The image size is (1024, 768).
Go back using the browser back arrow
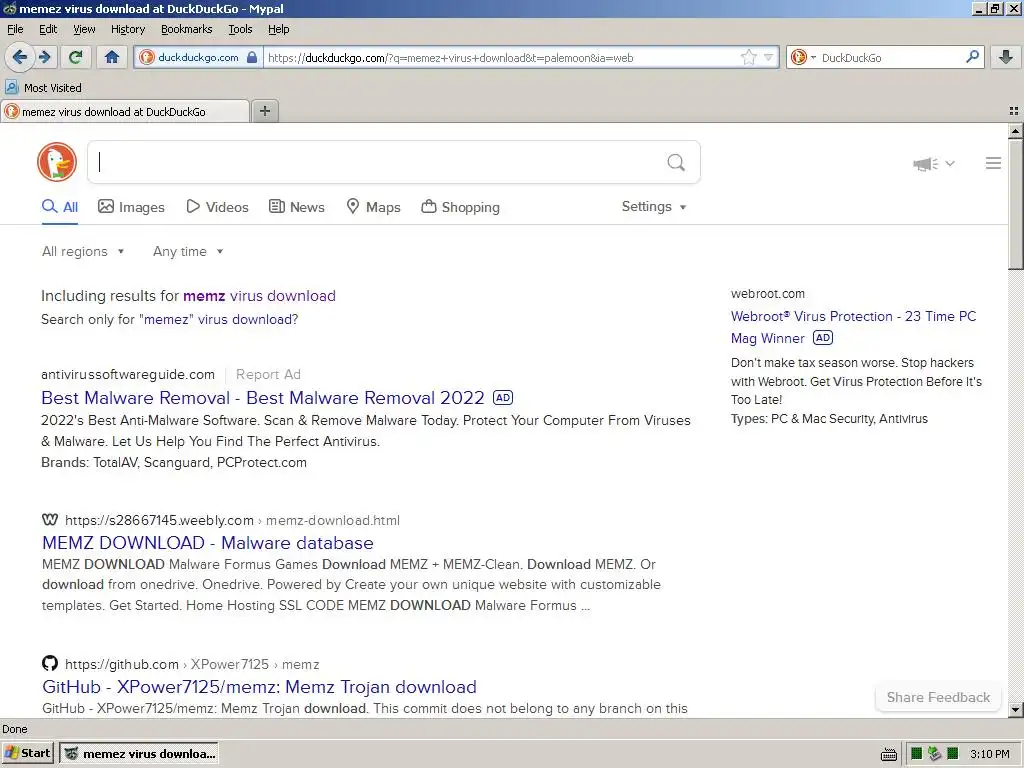click(20, 57)
